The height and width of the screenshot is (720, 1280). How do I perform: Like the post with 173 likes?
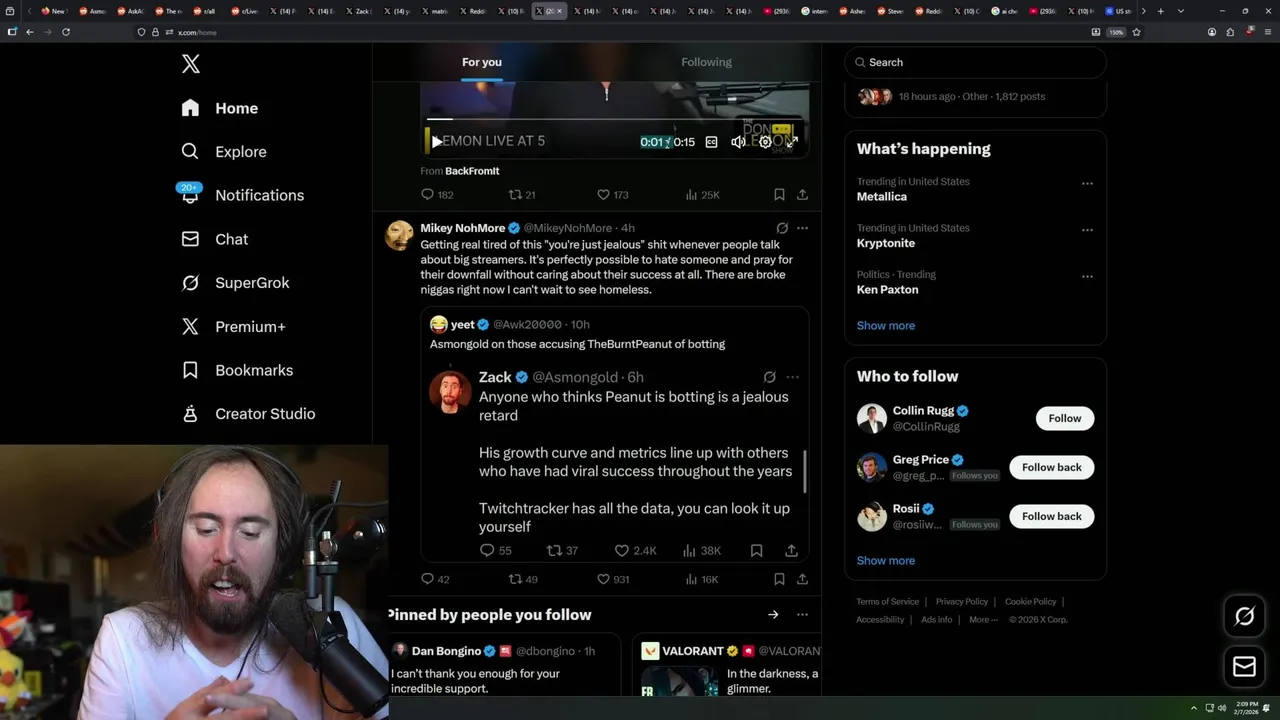coord(612,195)
